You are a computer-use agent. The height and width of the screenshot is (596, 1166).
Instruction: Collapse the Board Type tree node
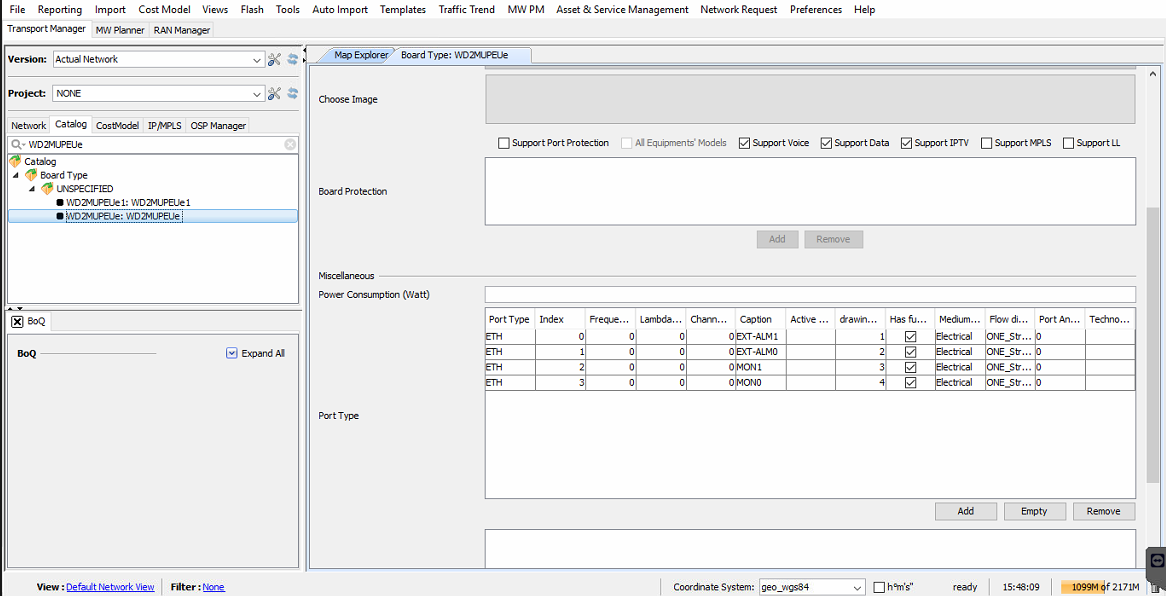coord(16,175)
